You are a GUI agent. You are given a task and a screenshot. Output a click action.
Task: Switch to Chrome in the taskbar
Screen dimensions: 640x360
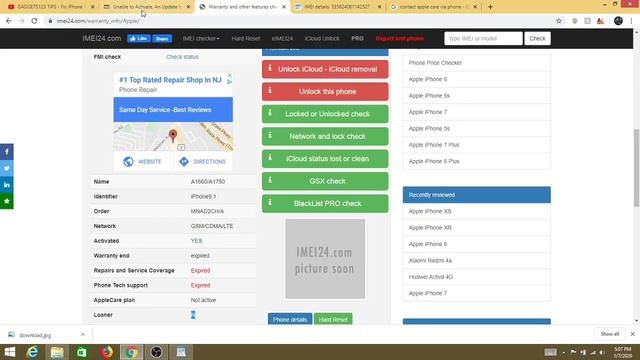tap(131, 352)
